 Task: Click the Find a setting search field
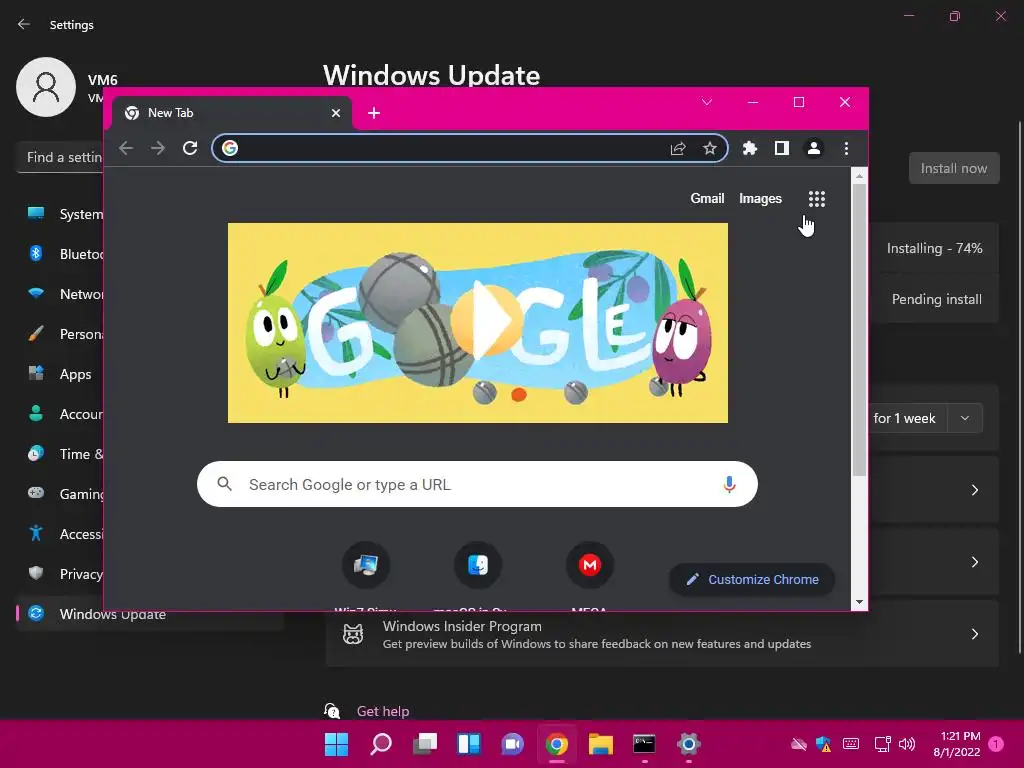[x=60, y=157]
